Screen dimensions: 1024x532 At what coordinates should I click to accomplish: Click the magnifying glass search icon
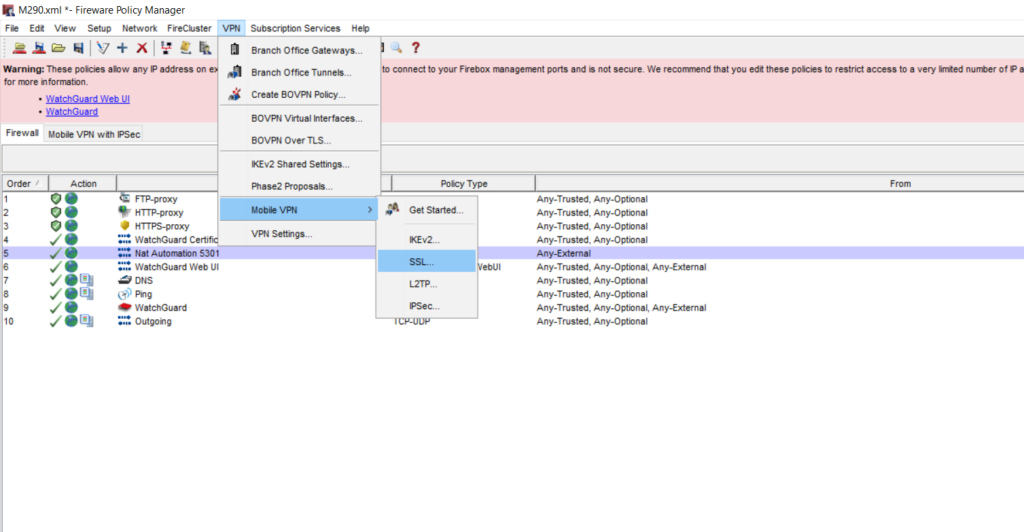(396, 48)
